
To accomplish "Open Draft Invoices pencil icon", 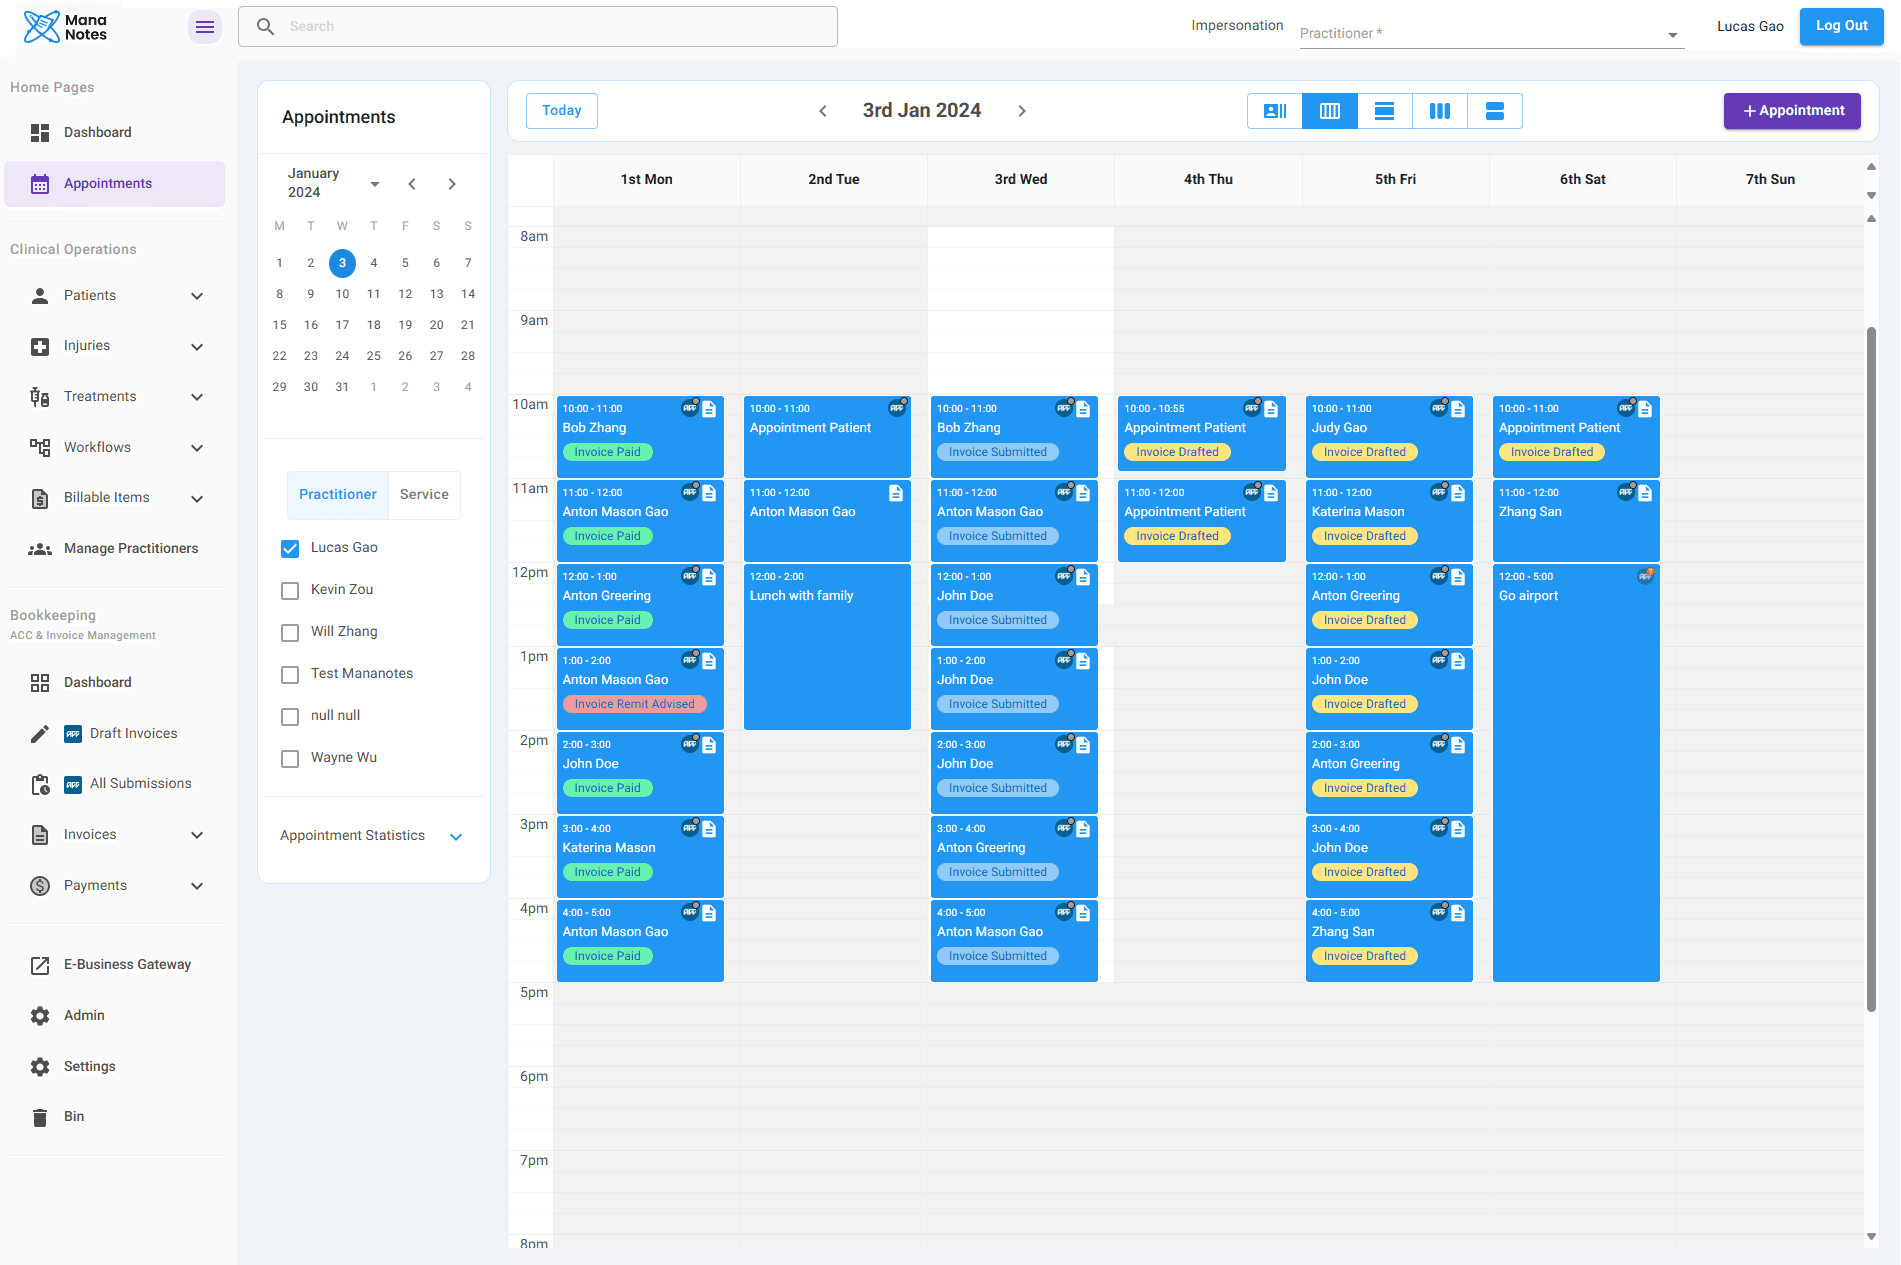I will pos(39,733).
